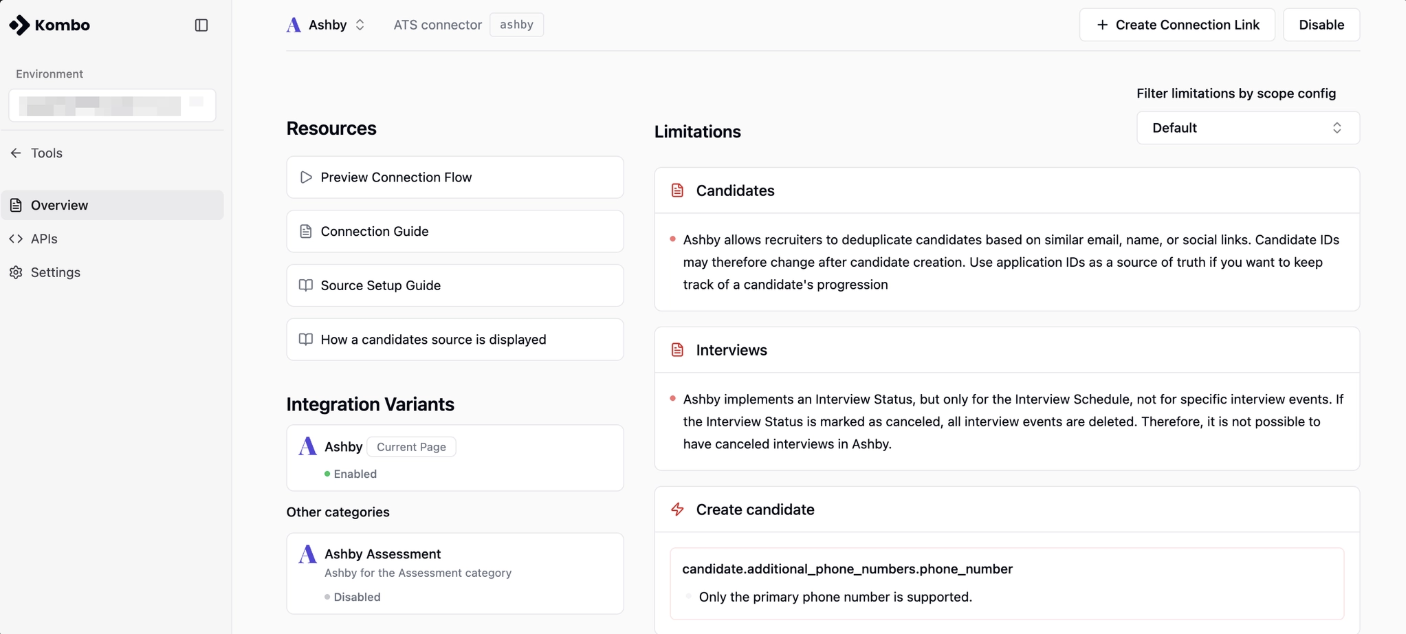Go to APIs in the sidebar
The width and height of the screenshot is (1406, 634).
click(112, 239)
